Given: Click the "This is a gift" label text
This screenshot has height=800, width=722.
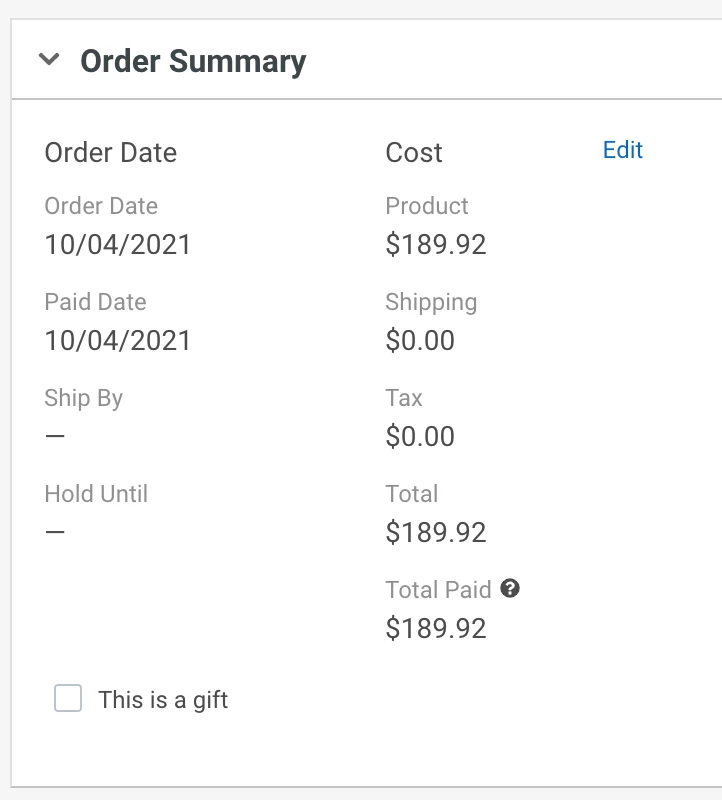Looking at the screenshot, I should (x=163, y=700).
